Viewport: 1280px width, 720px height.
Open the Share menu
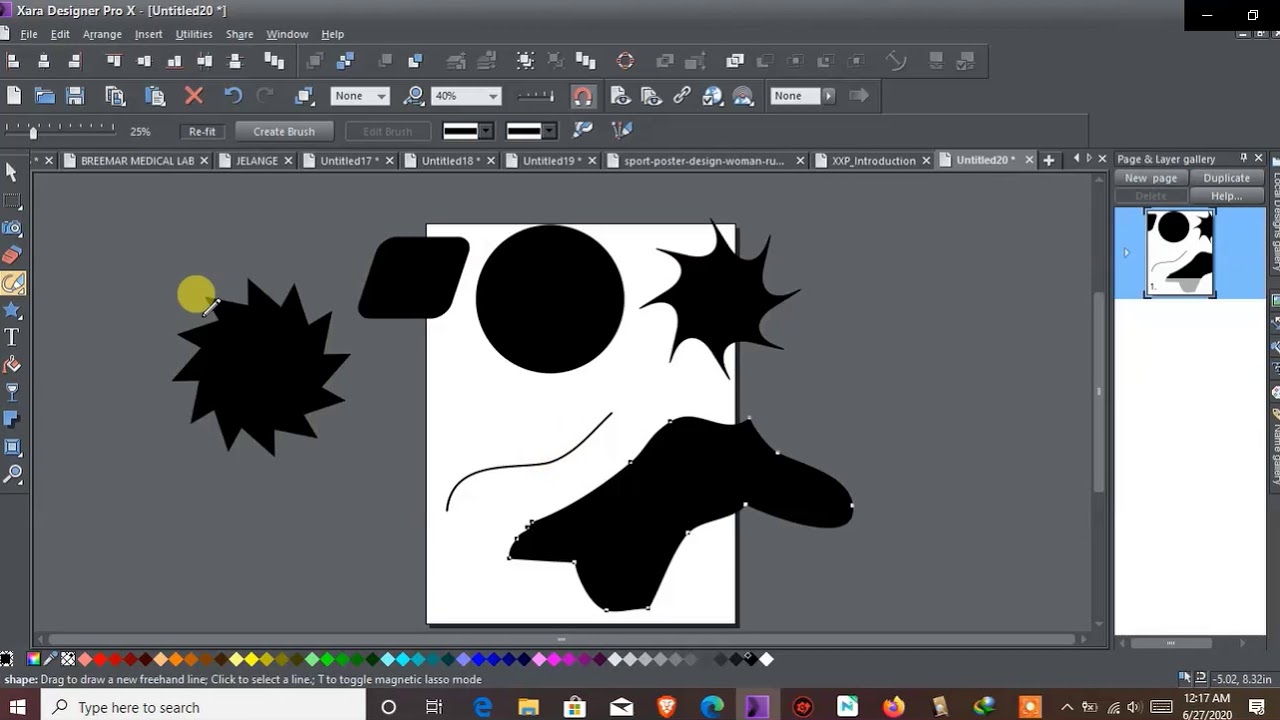239,34
